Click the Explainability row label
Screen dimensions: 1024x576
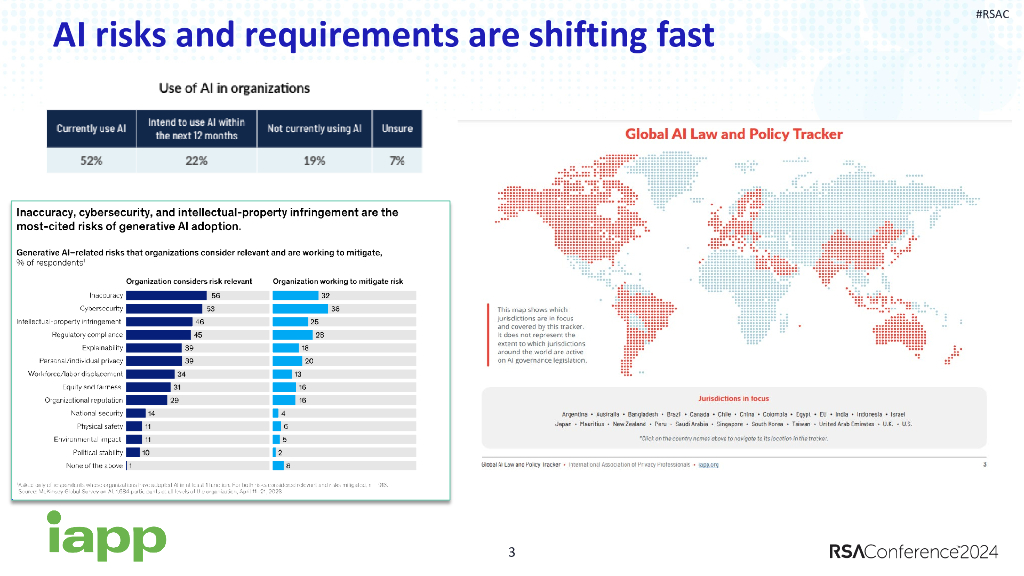click(x=103, y=347)
